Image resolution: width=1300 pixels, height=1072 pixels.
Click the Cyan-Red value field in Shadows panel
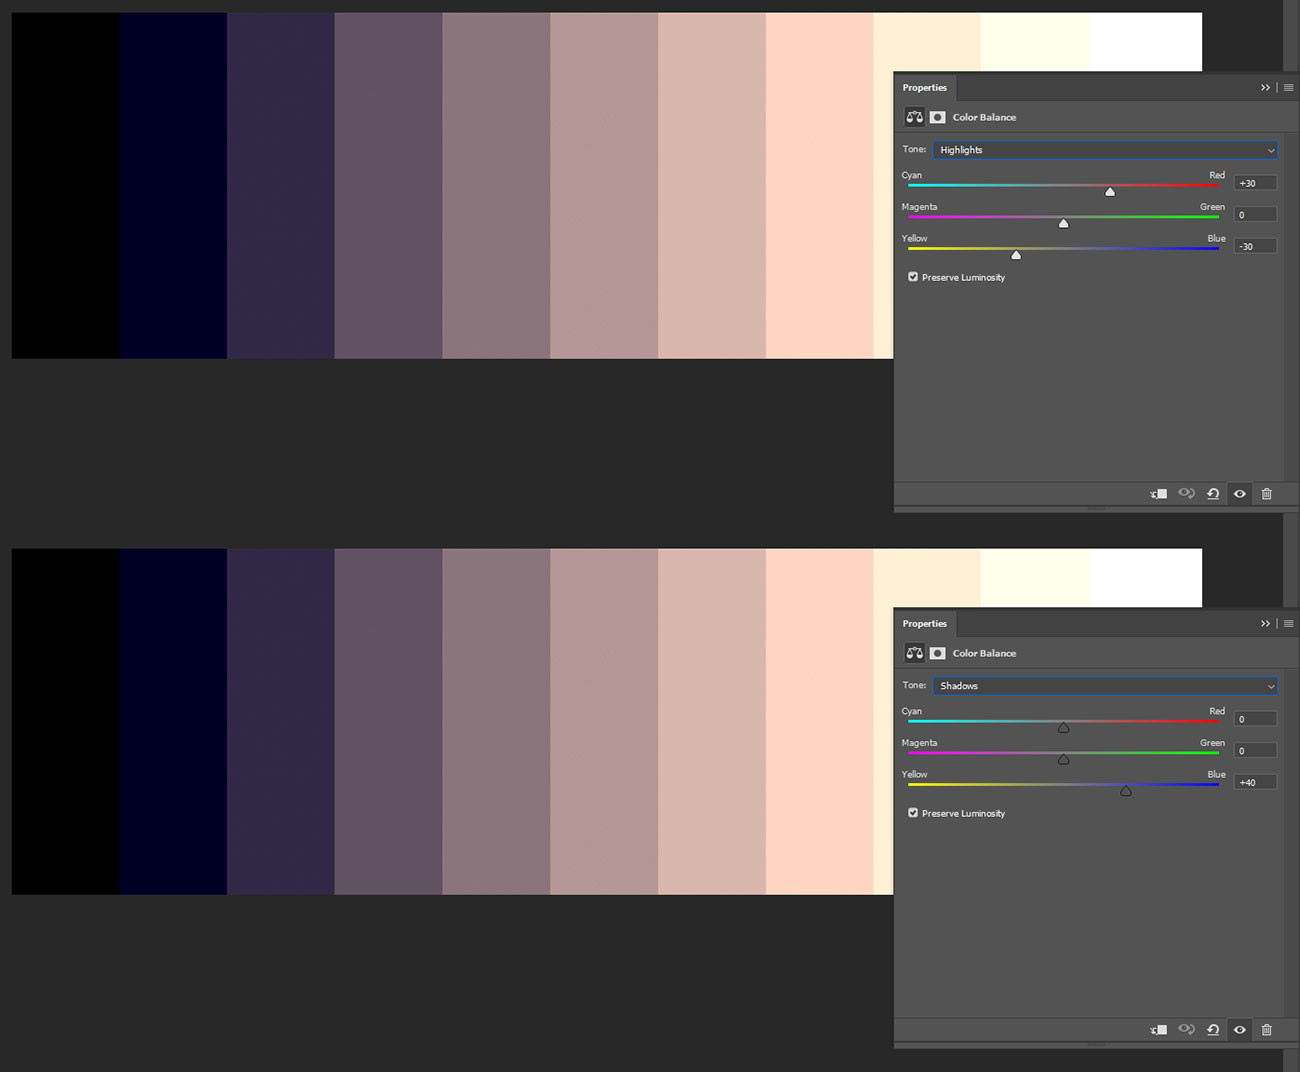tap(1256, 719)
